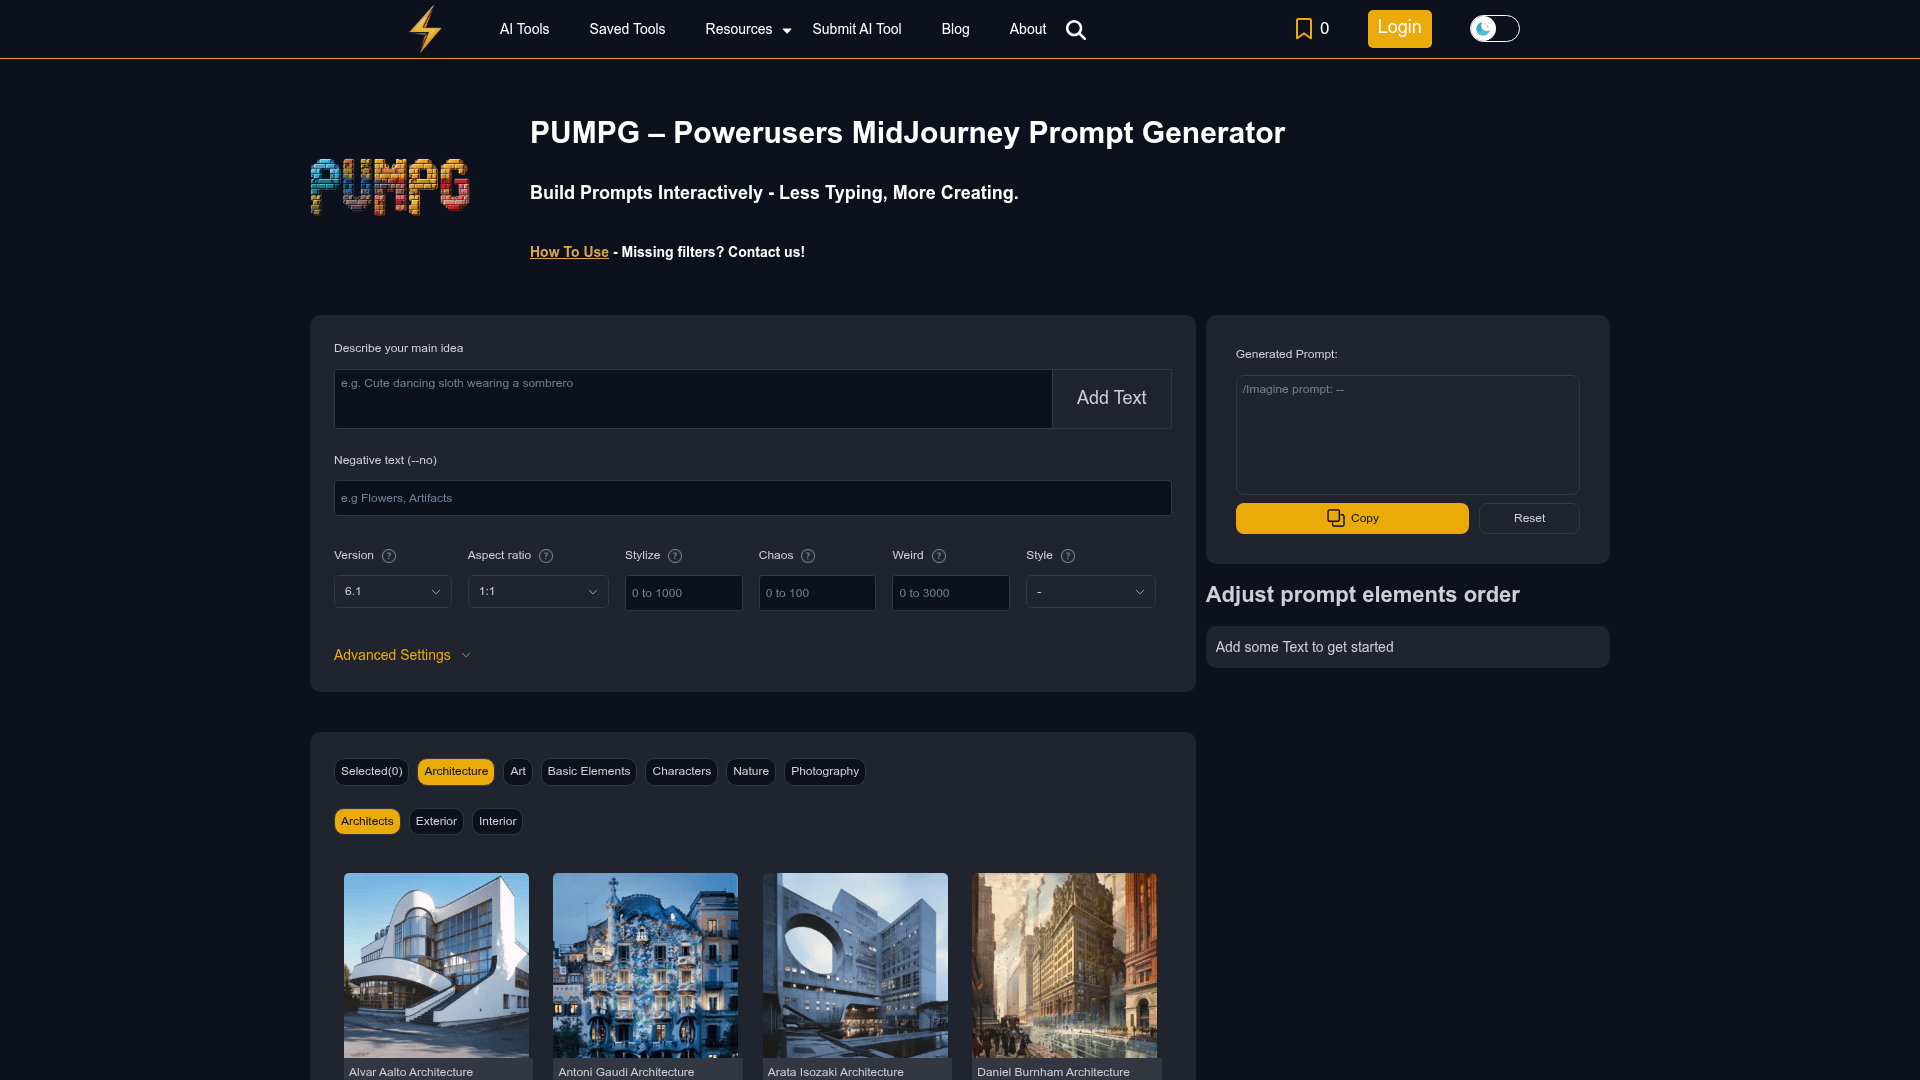This screenshot has height=1080, width=1920.
Task: Click the help icon next to Weird
Action: click(x=939, y=556)
